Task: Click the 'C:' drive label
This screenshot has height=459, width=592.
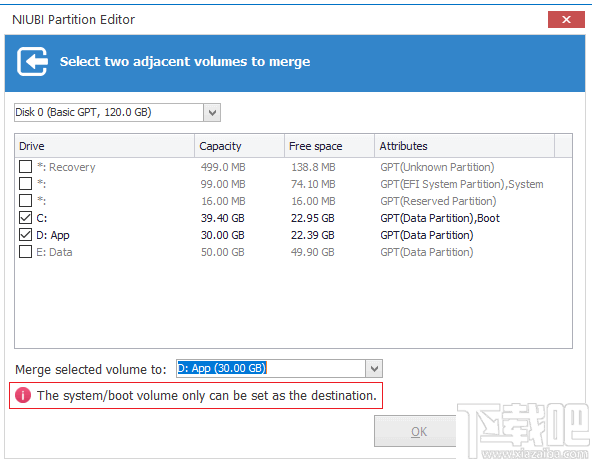Action: click(x=42, y=218)
